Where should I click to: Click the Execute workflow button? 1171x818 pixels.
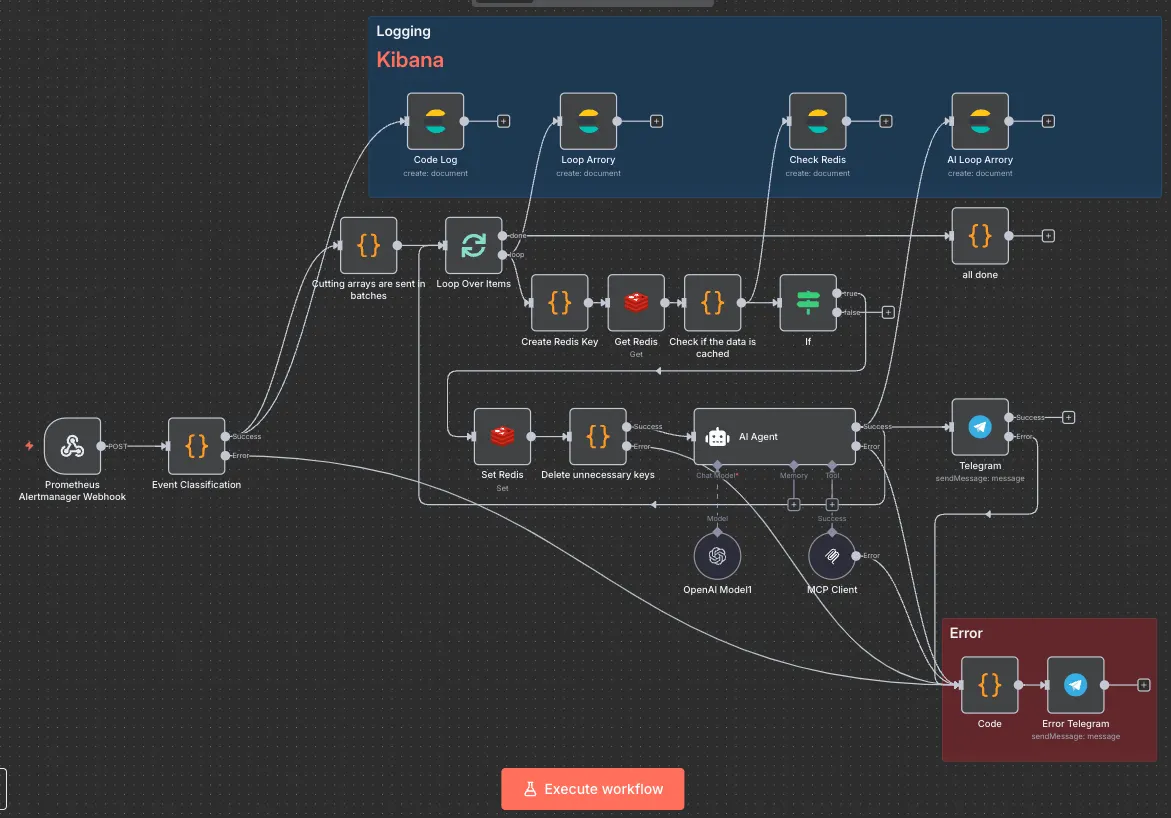592,788
